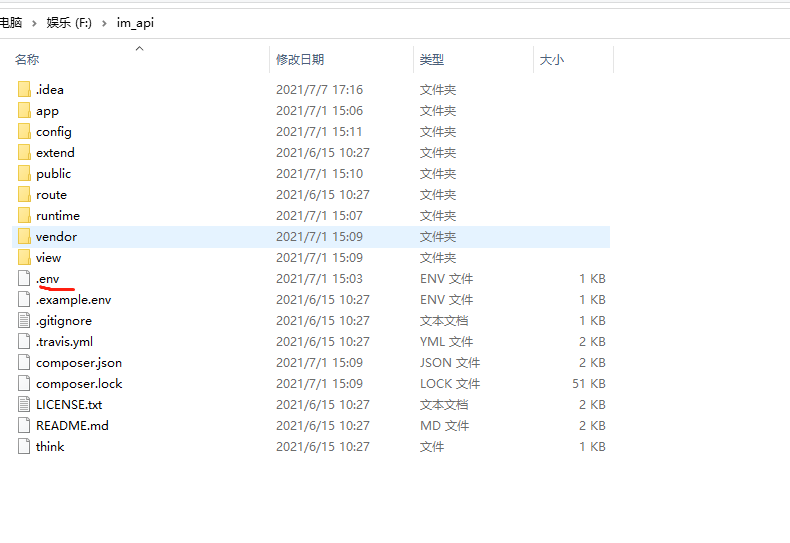
Task: Select the composer.lock file name
Action: coord(79,384)
